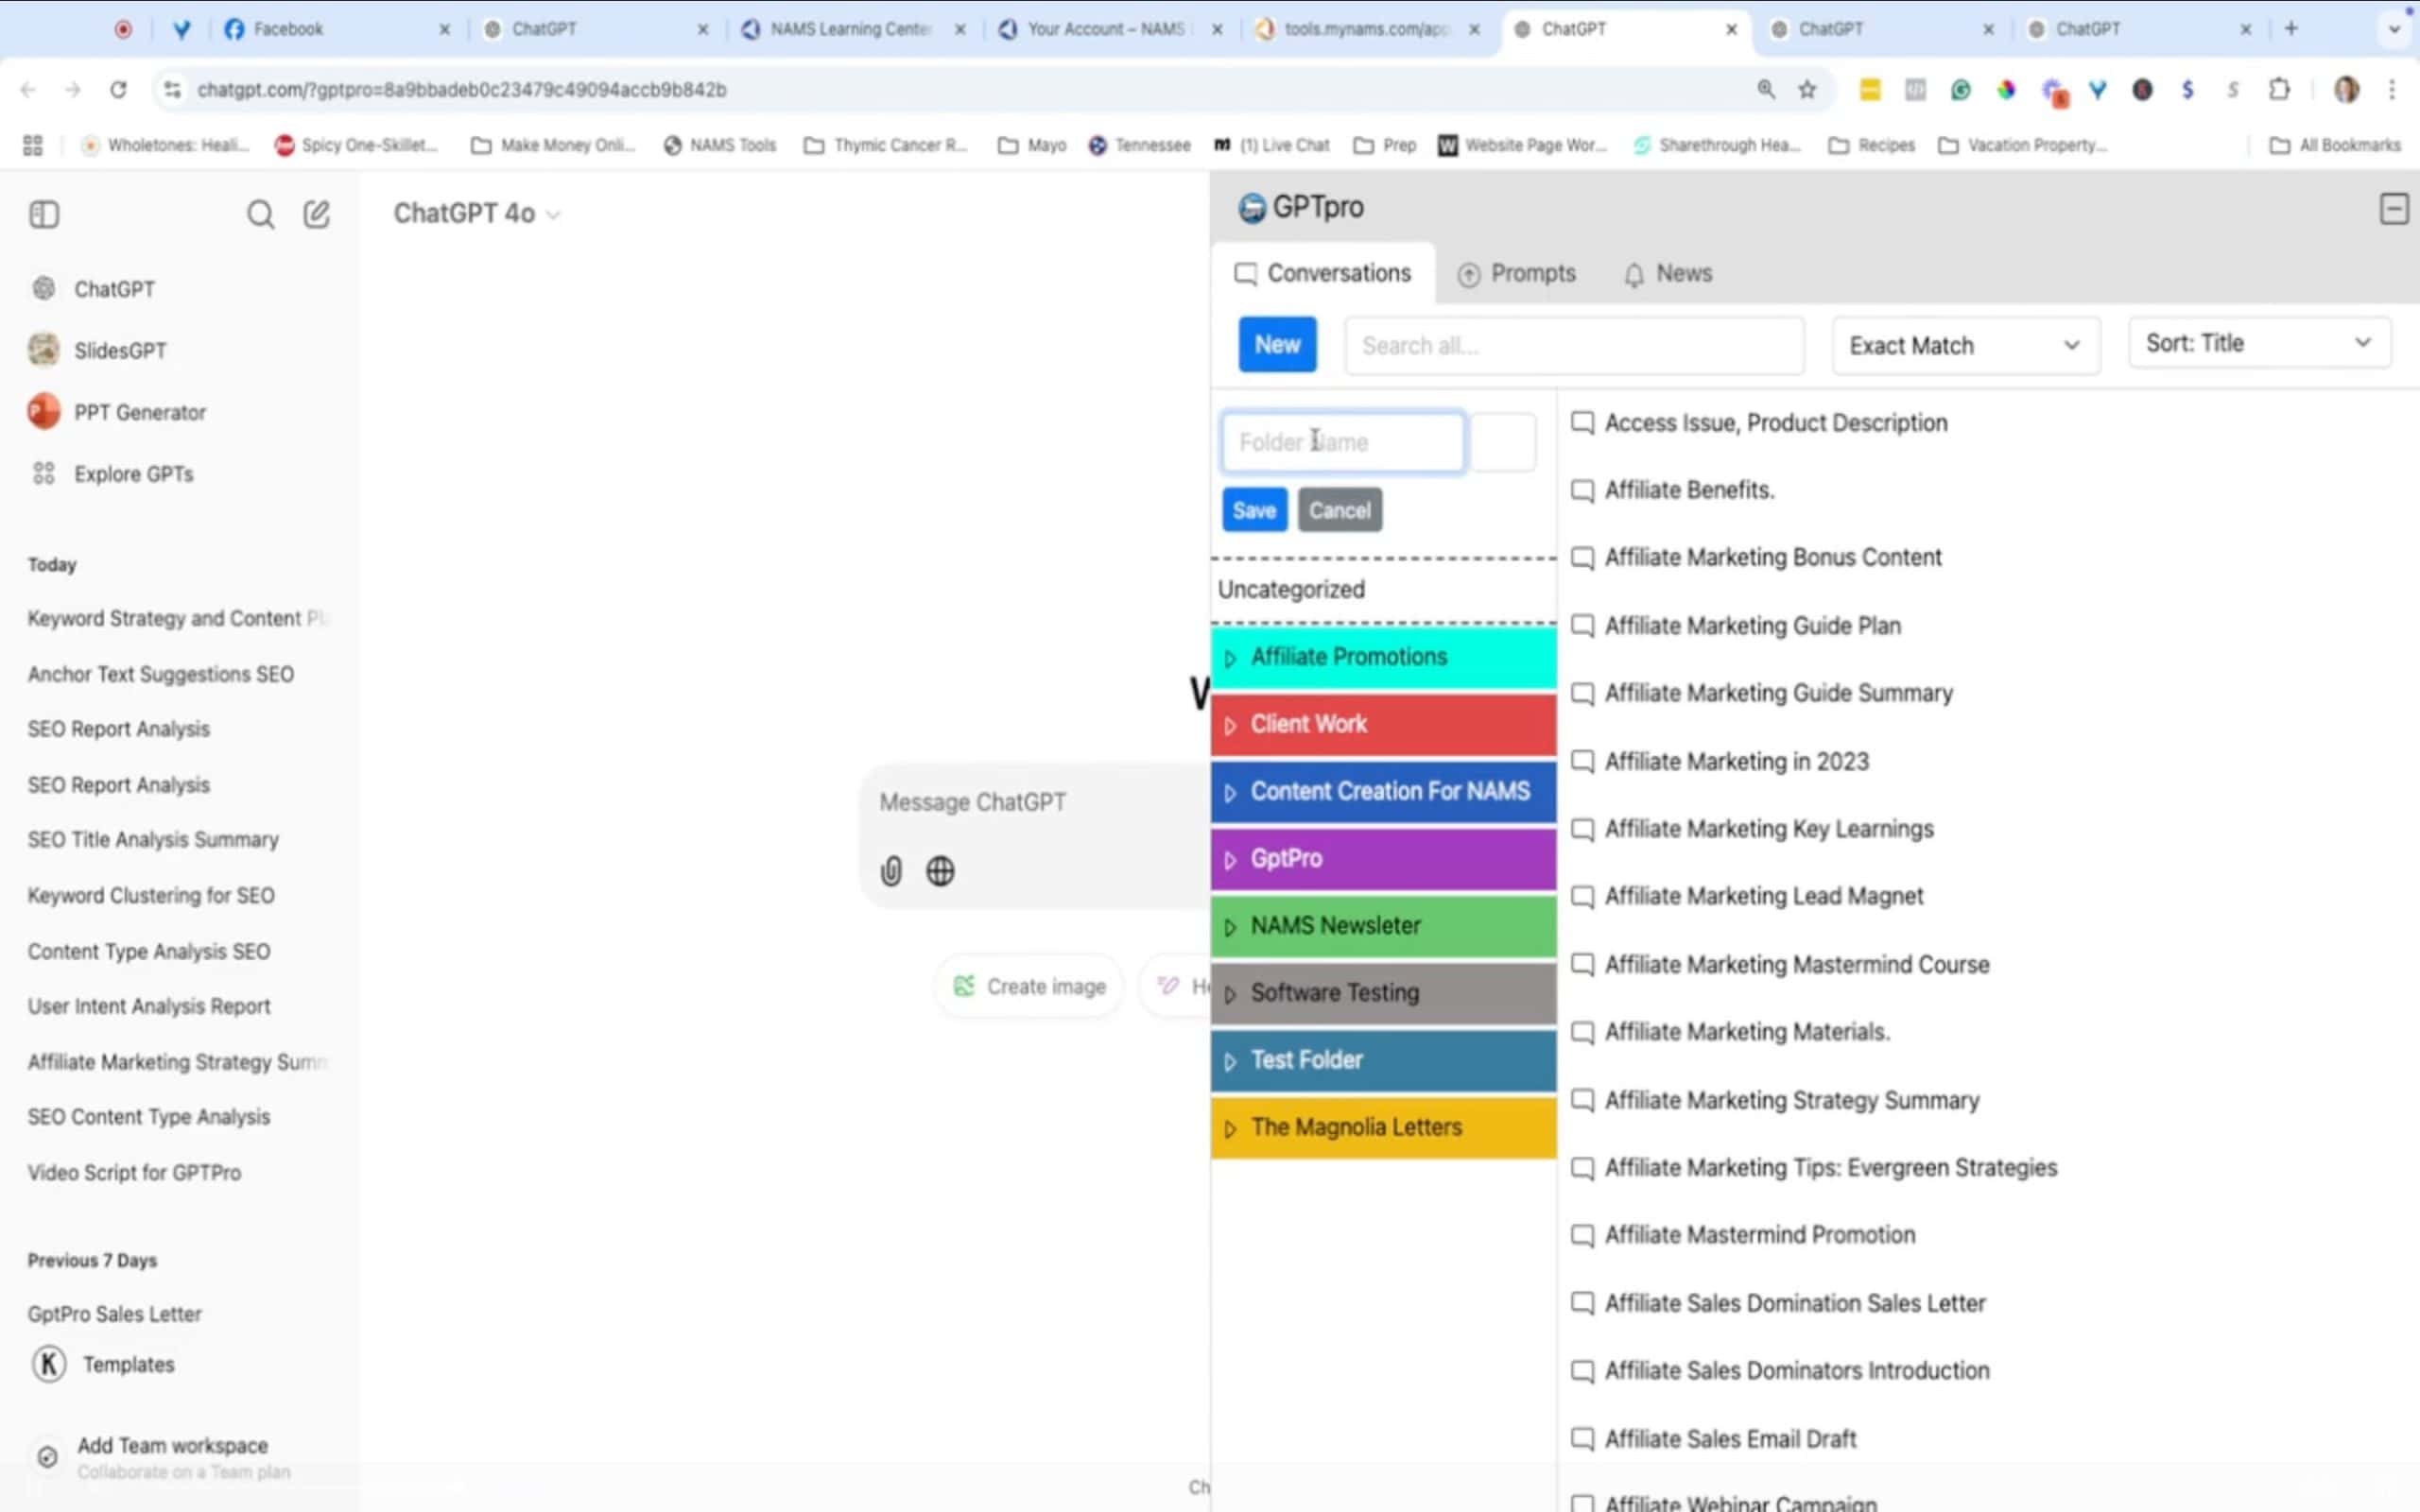Tick the Affiliate Sales Email Draft checkbox

(x=1582, y=1438)
